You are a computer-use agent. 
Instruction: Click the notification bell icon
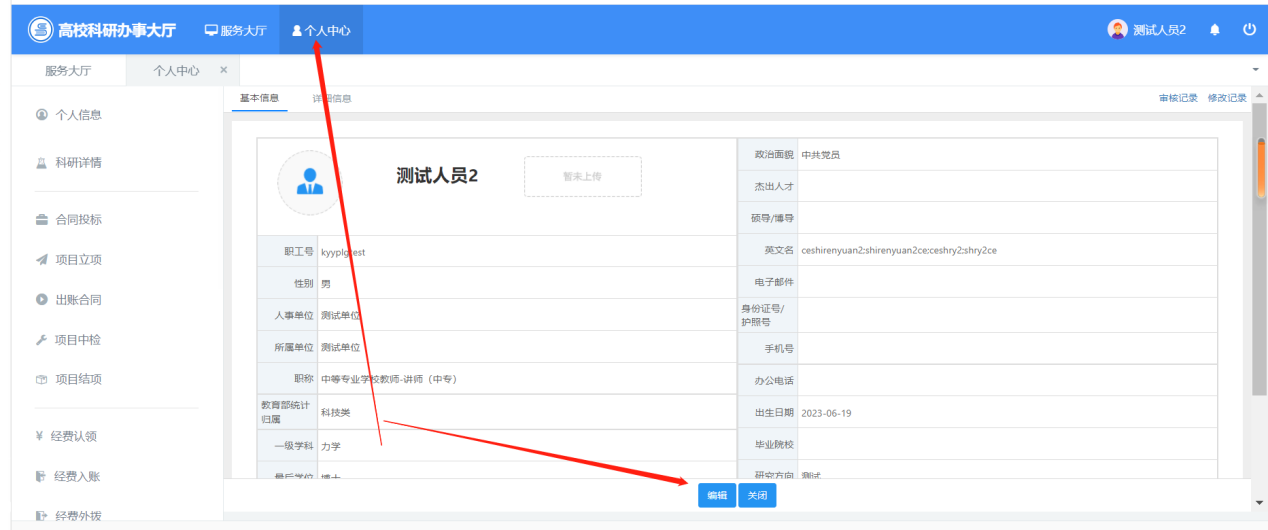point(1215,30)
